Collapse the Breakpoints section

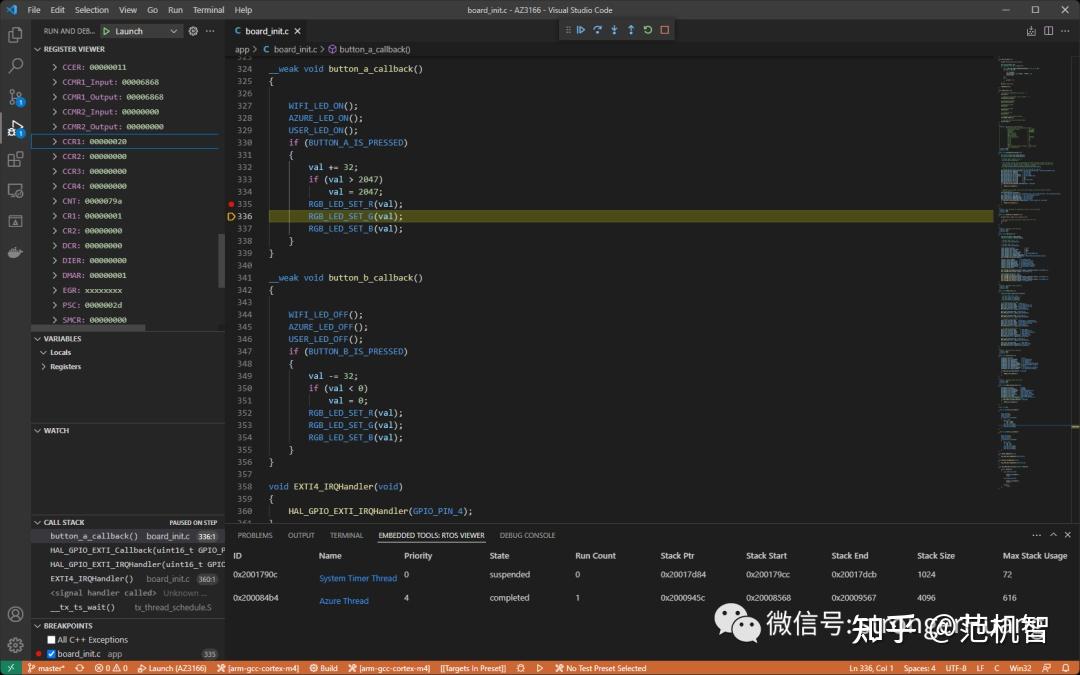click(x=68, y=626)
